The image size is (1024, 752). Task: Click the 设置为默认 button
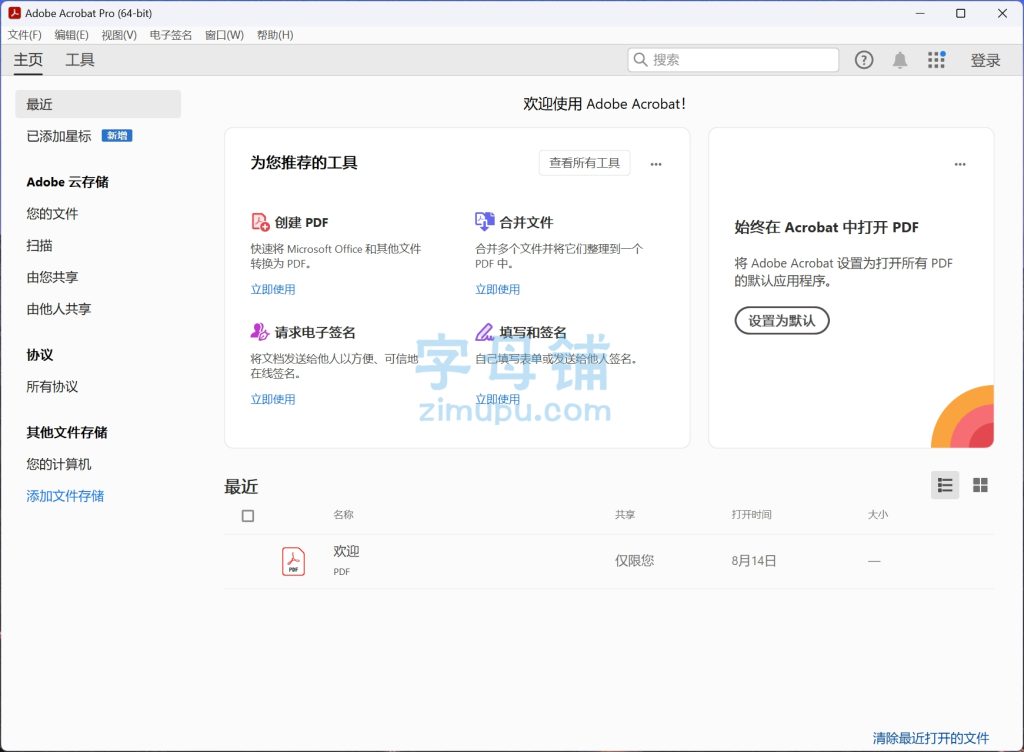coord(782,321)
